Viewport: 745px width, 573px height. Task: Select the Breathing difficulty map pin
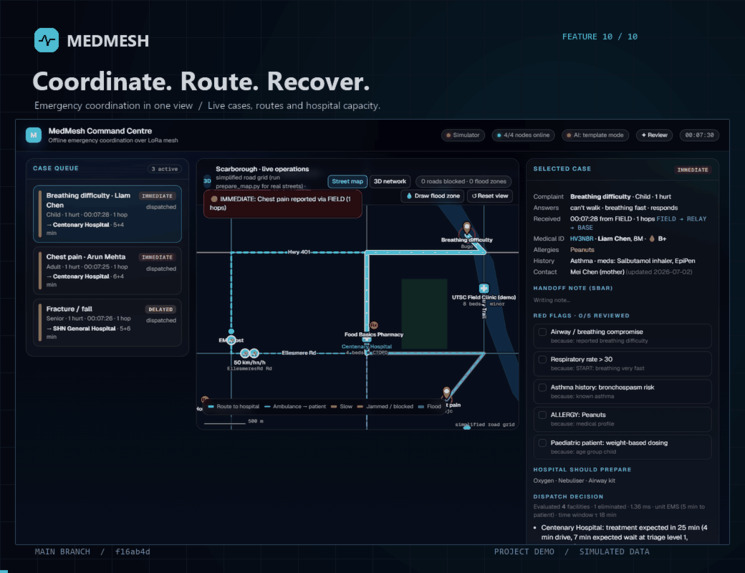point(467,229)
